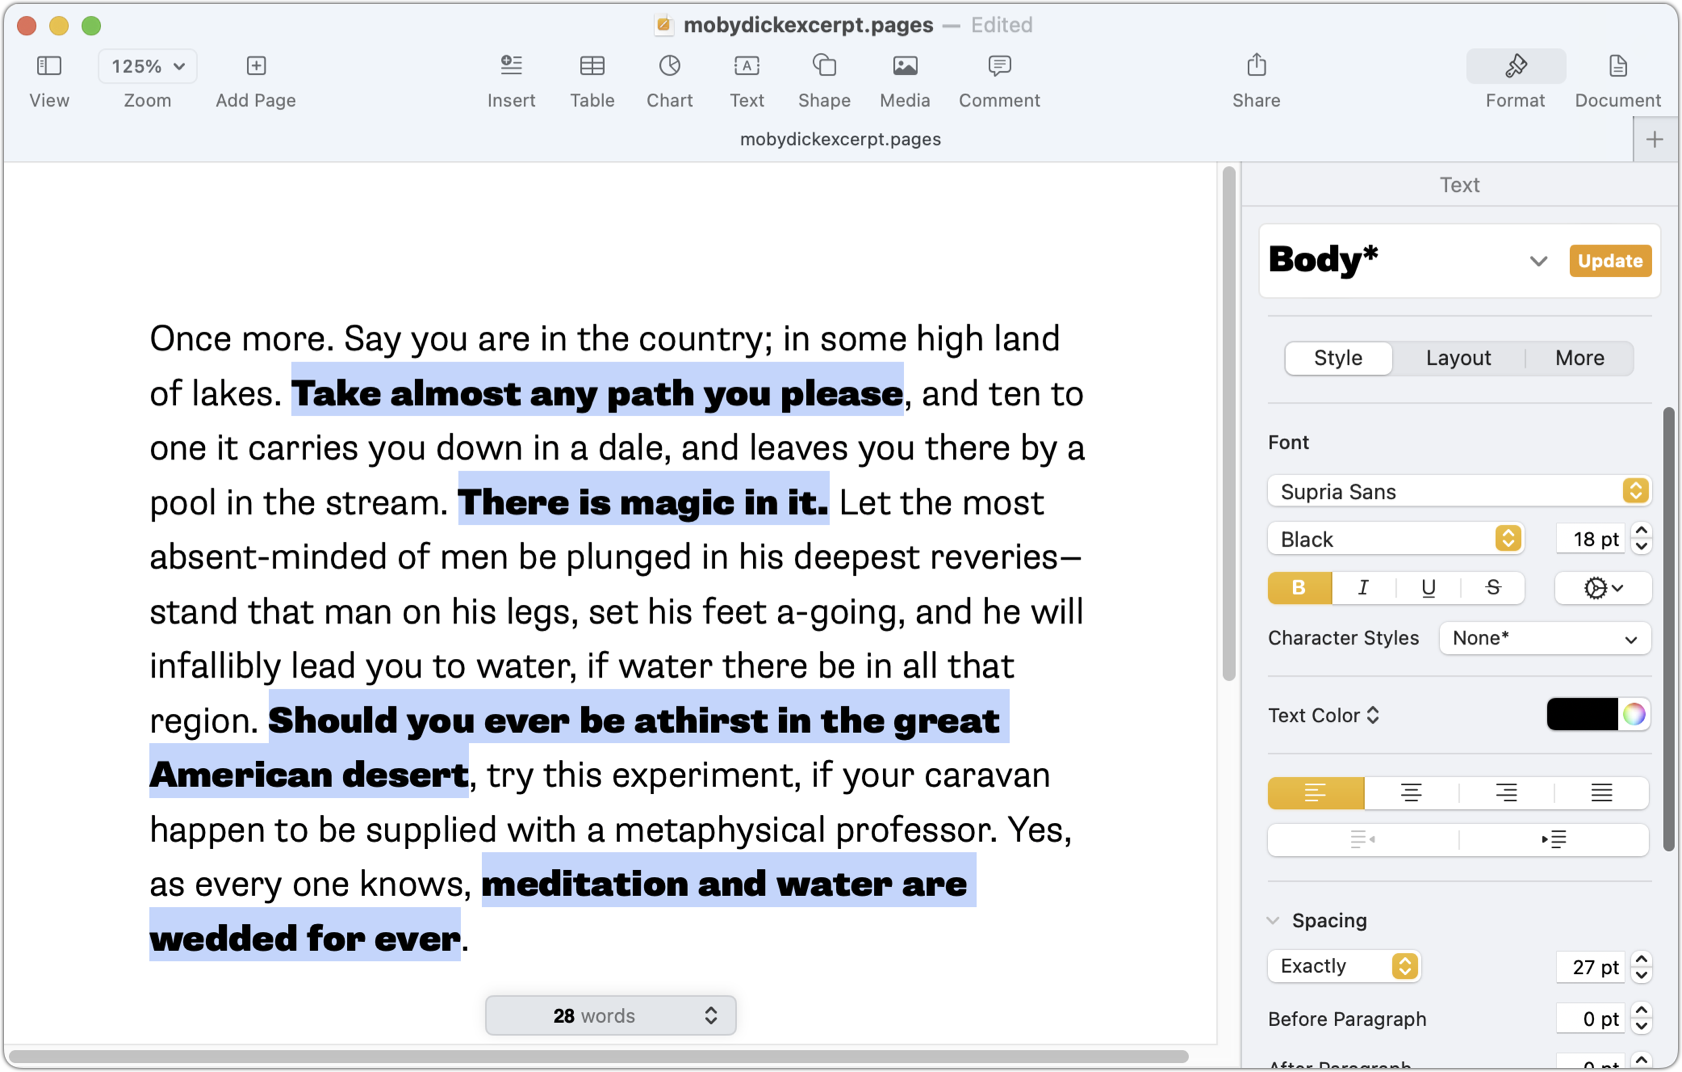Toggle underline formatting
This screenshot has height=1072, width=1682.
(x=1428, y=588)
